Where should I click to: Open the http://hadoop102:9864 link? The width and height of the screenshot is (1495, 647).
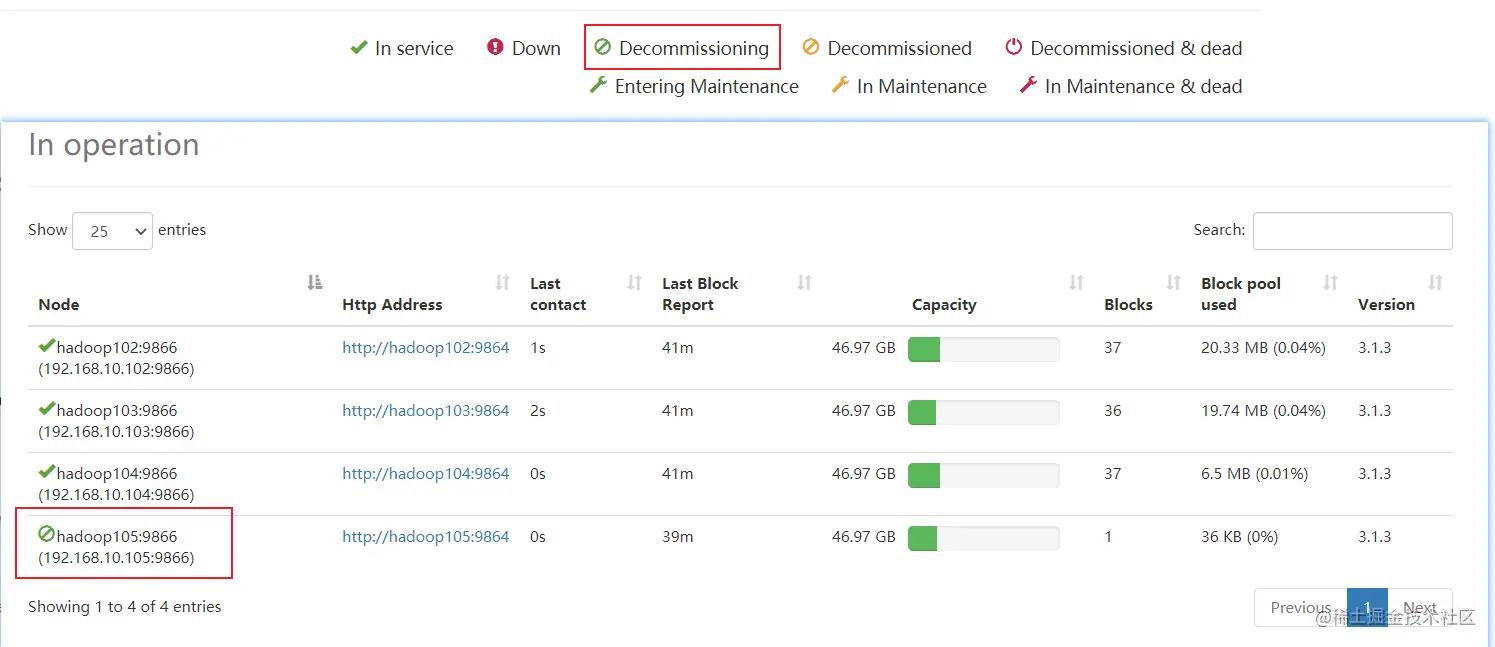pos(426,348)
